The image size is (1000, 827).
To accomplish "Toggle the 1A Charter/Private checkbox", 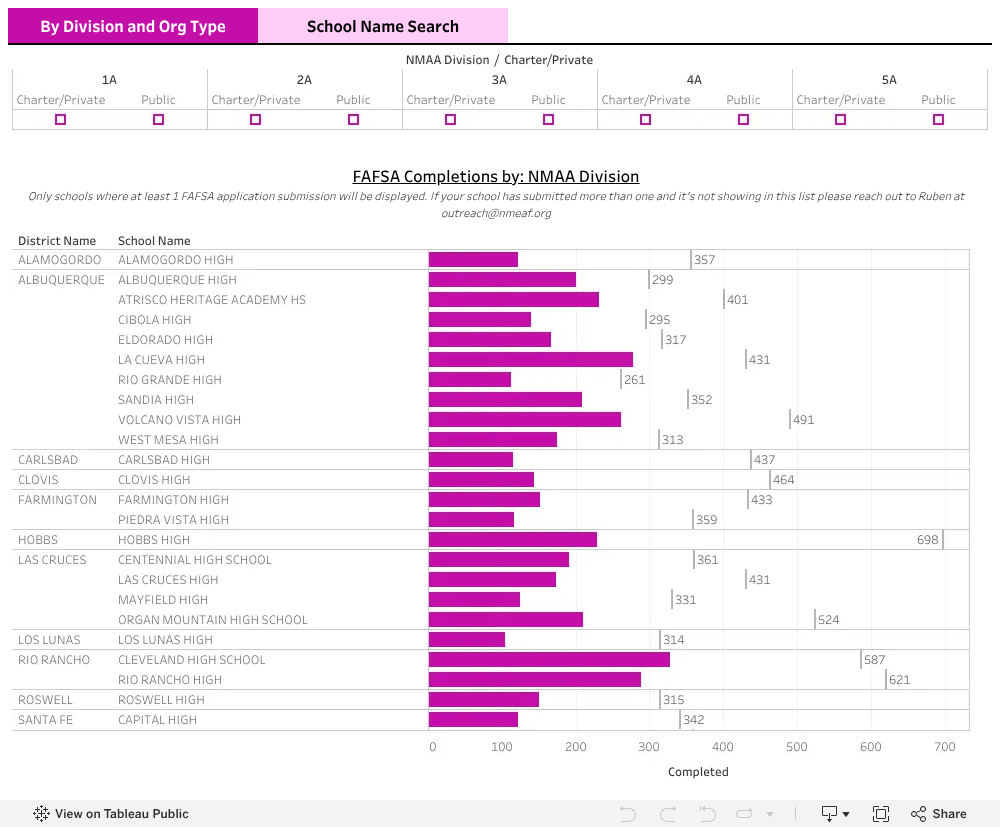I will tap(61, 119).
